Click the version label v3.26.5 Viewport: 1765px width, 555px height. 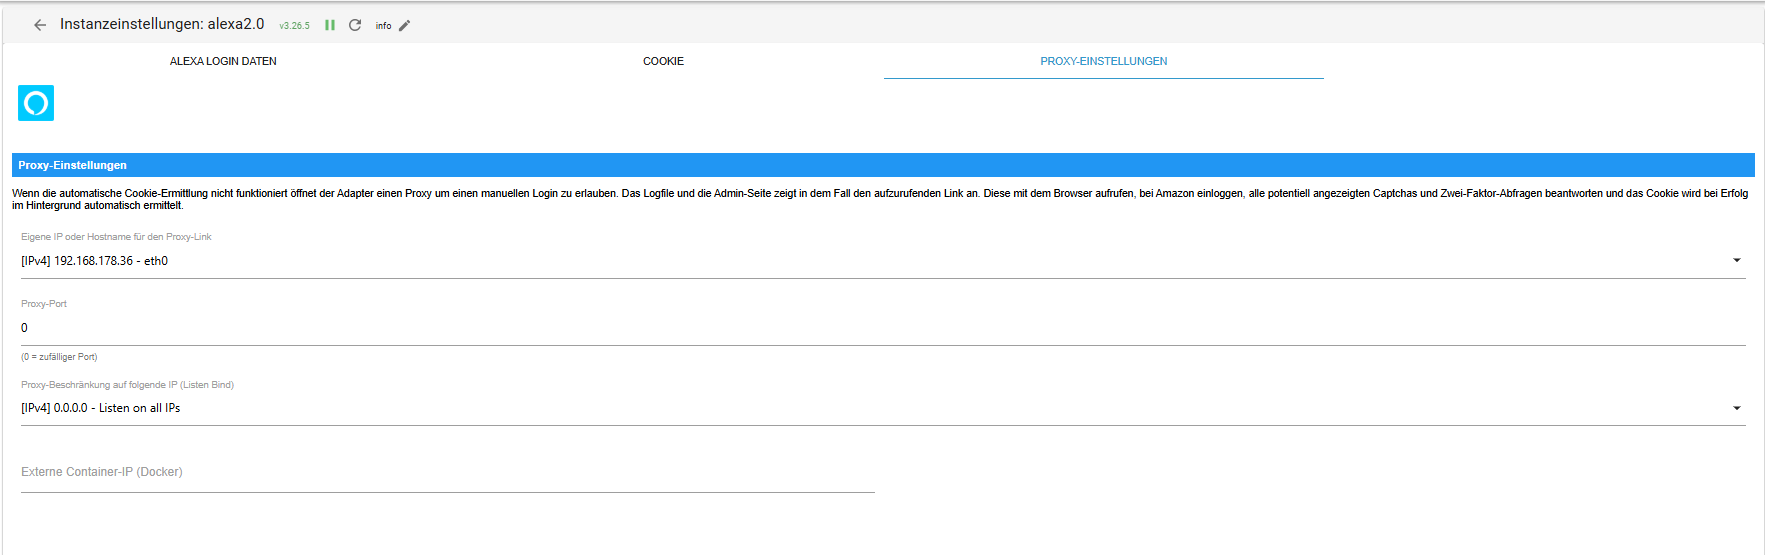295,26
